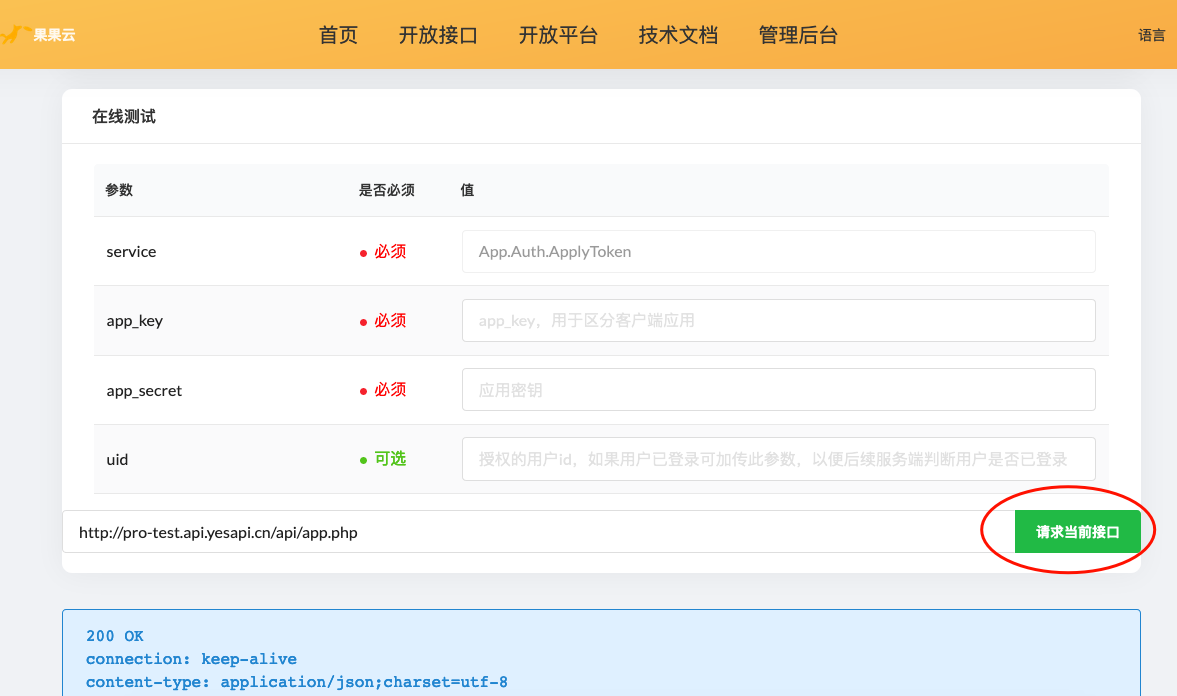Open the 管理后台 navigation link
Screen dimensions: 1177x696
point(798,35)
